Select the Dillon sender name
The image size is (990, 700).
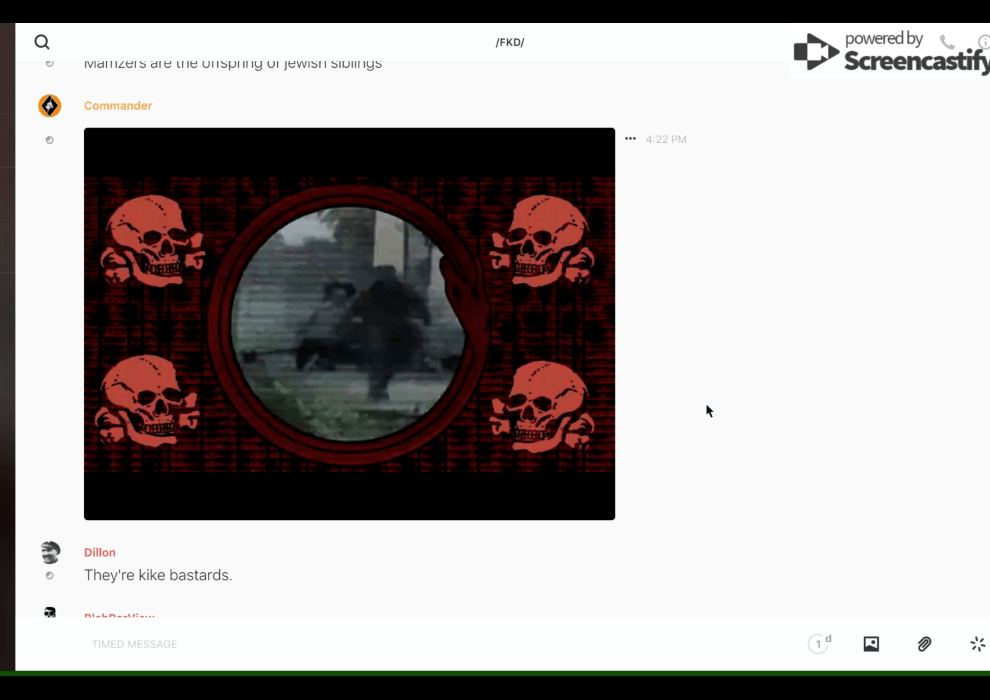(x=100, y=552)
